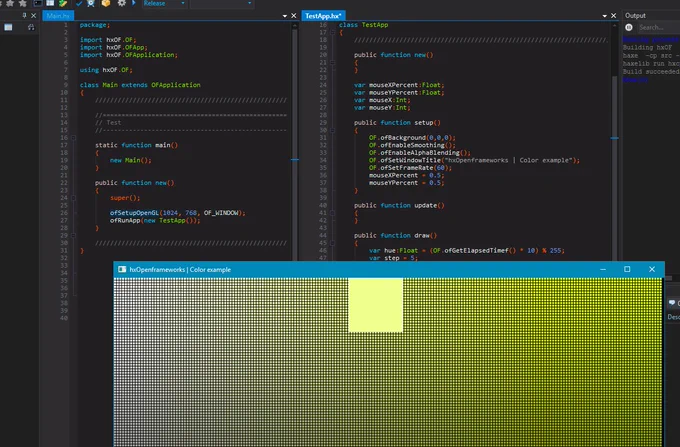This screenshot has width=680, height=447.
Task: Click 'var mouseXPercent:Float' declaration line
Action: pyautogui.click(x=399, y=85)
